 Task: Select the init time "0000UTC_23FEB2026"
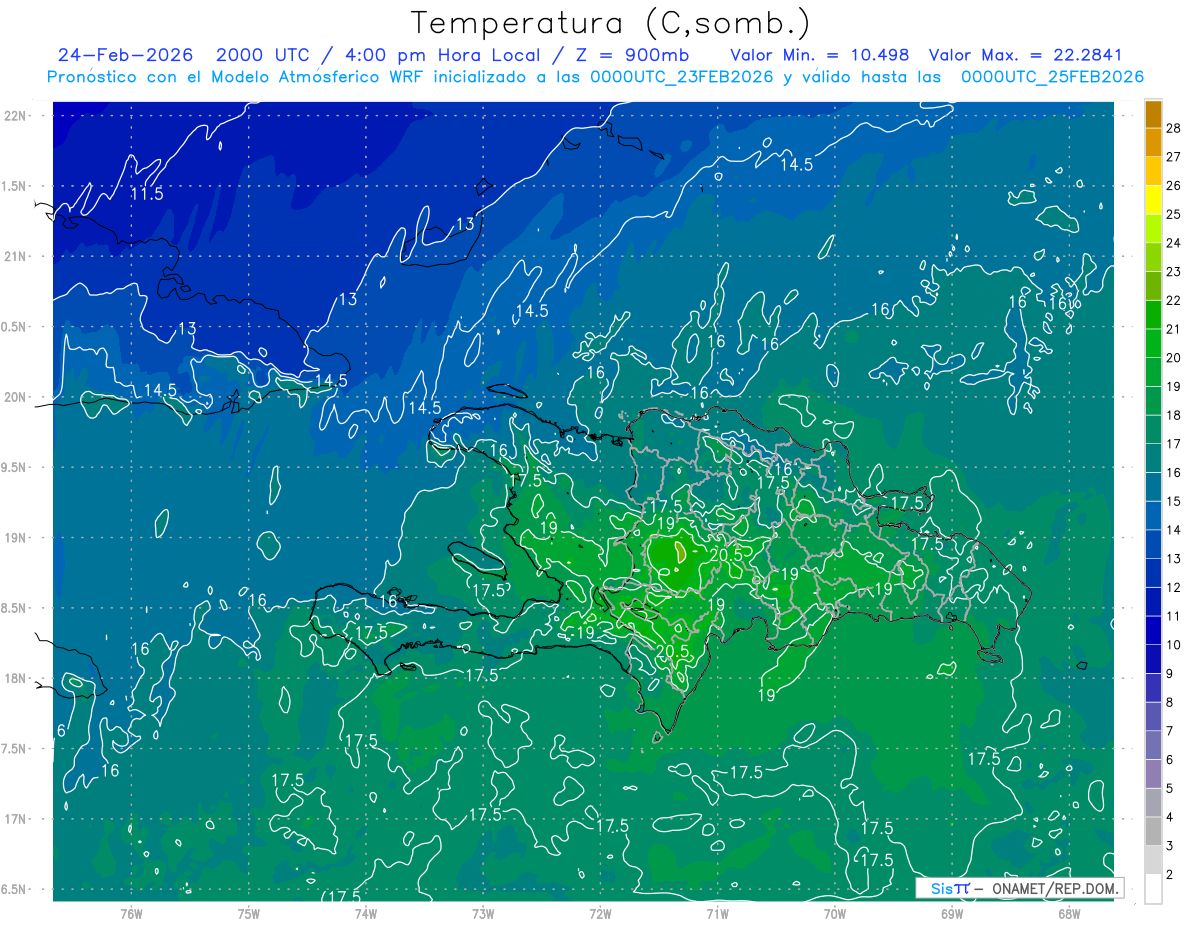(x=682, y=77)
